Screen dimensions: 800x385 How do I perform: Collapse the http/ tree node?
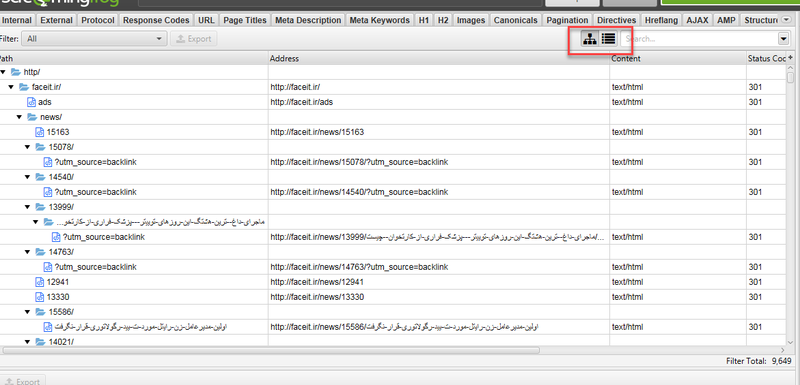tap(3, 72)
